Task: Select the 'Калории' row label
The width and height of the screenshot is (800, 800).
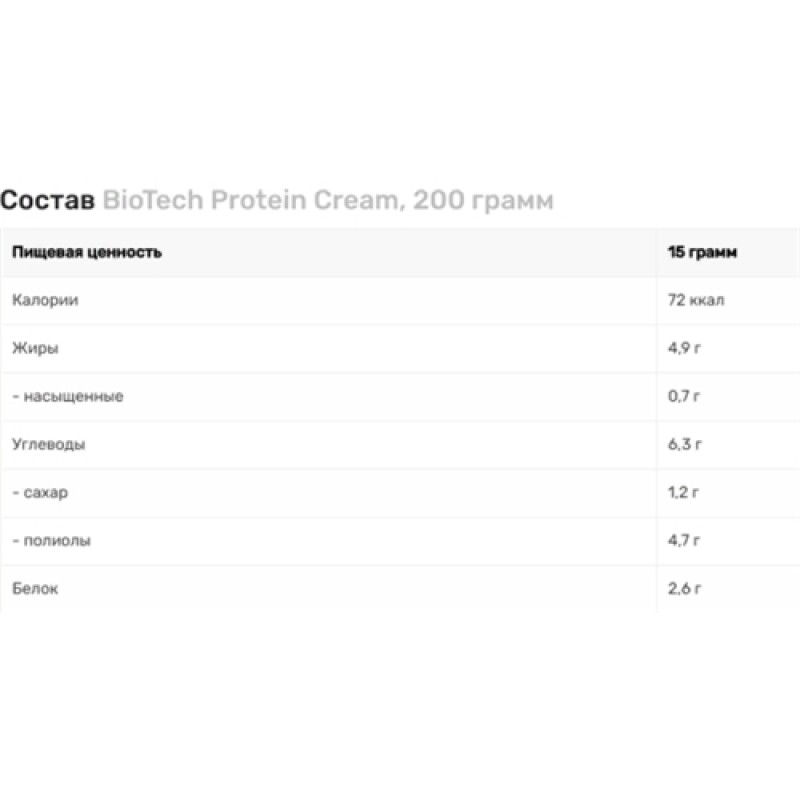Action: (x=45, y=300)
